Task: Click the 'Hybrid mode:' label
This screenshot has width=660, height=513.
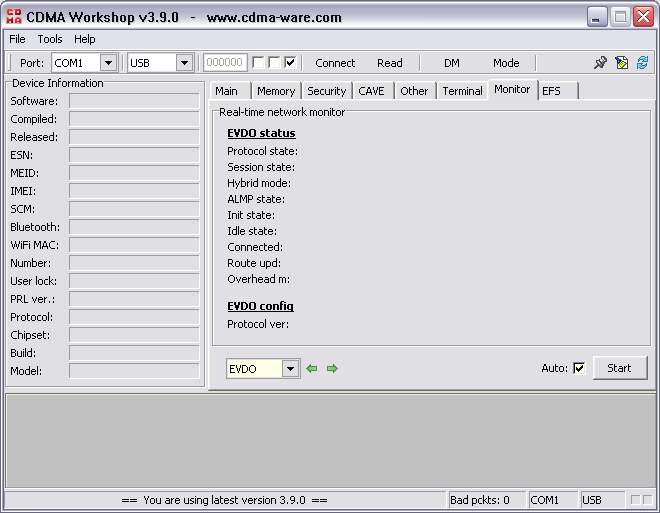Action: tap(259, 183)
